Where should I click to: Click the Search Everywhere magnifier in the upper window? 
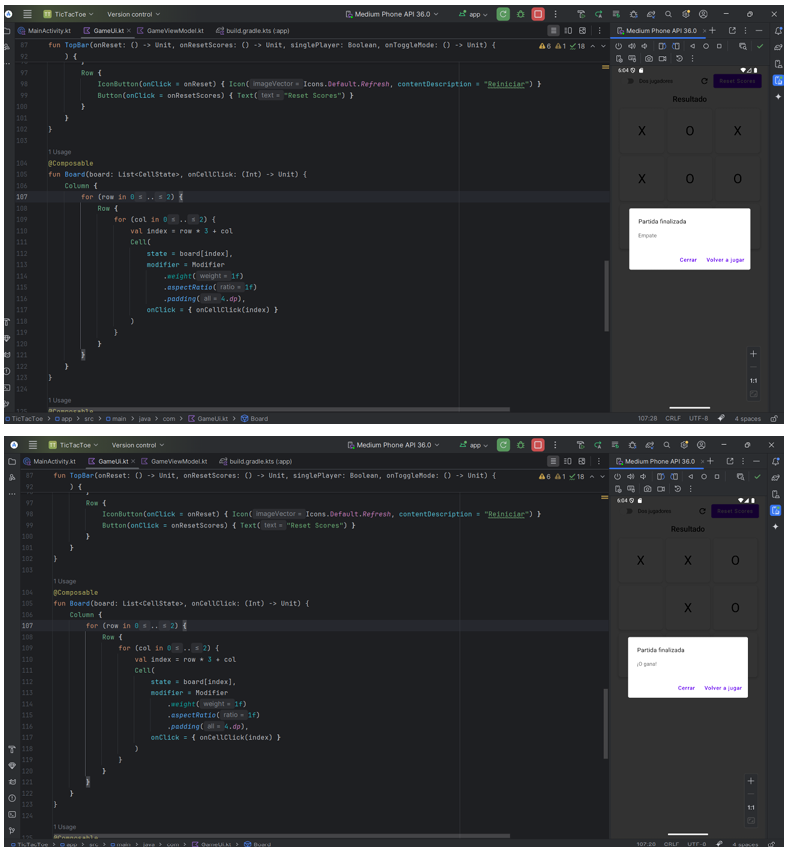[668, 15]
